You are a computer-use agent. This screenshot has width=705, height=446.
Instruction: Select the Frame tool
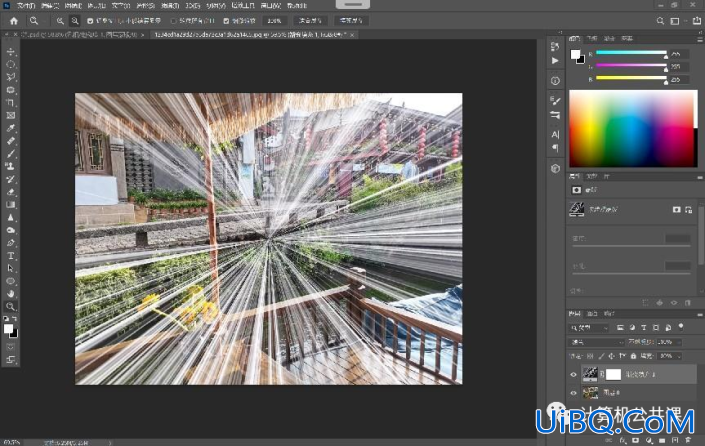click(10, 115)
